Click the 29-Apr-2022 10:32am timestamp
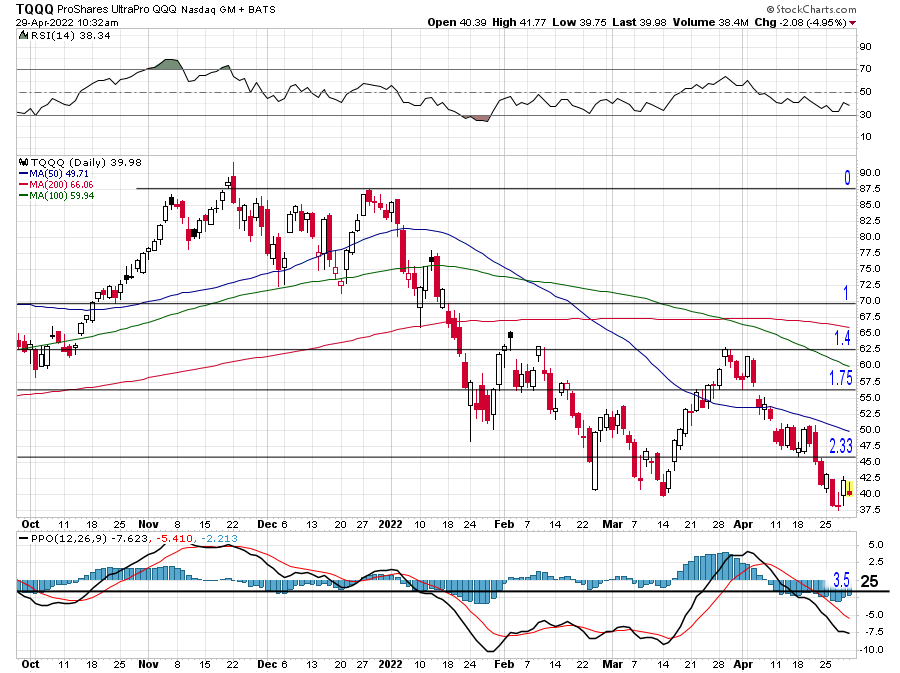900x673 pixels. click(67, 23)
